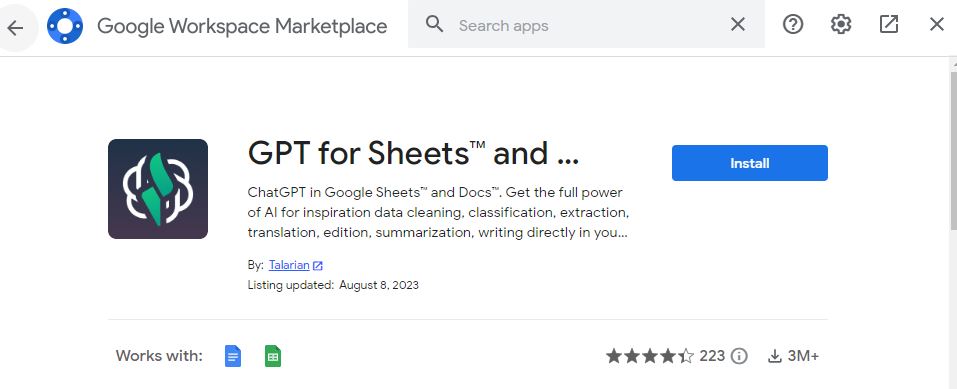Click the "GPT for Sheets™ and ..." title
The width and height of the screenshot is (957, 389).
[x=413, y=153]
